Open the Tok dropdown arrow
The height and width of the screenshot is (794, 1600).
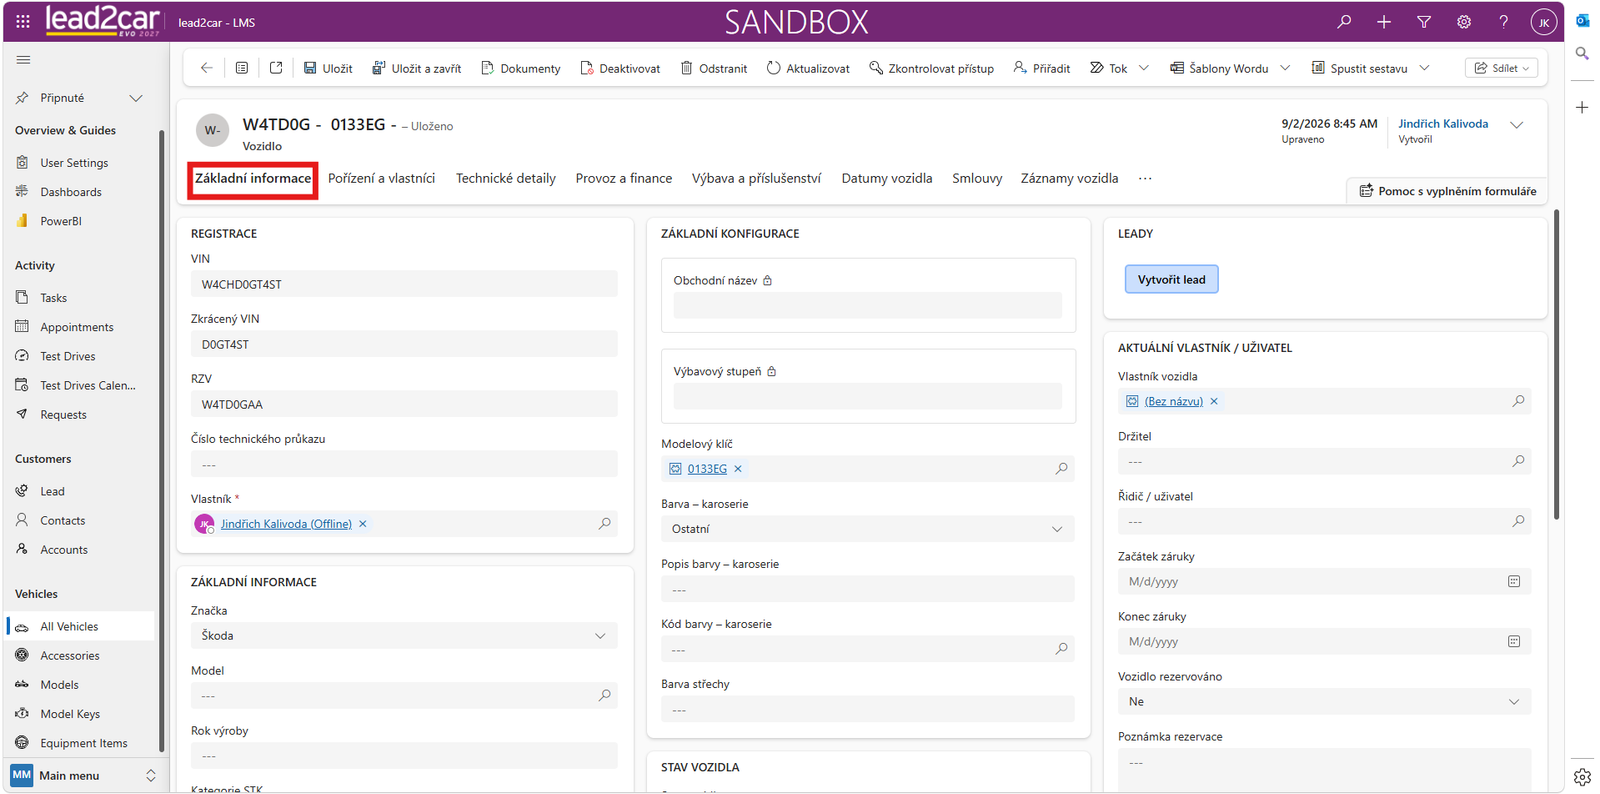coord(1144,68)
